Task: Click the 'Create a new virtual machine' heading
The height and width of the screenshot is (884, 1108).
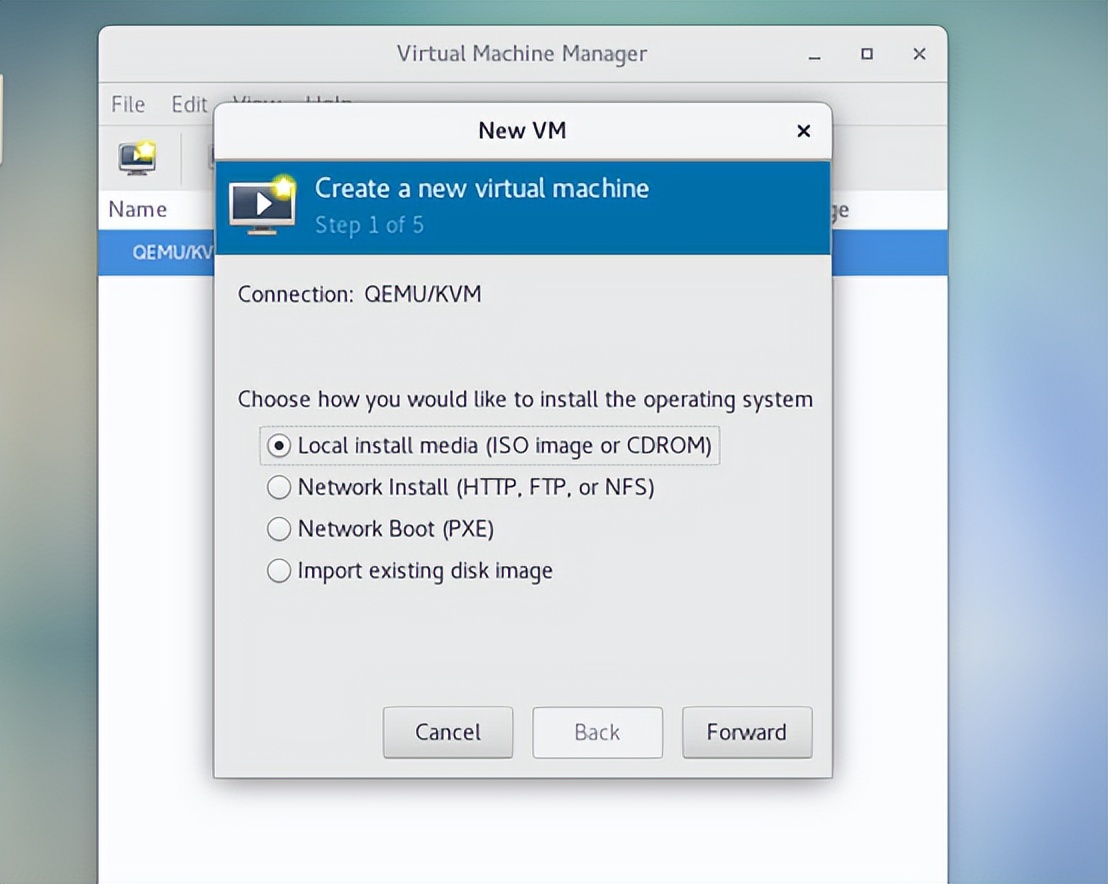Action: 482,188
